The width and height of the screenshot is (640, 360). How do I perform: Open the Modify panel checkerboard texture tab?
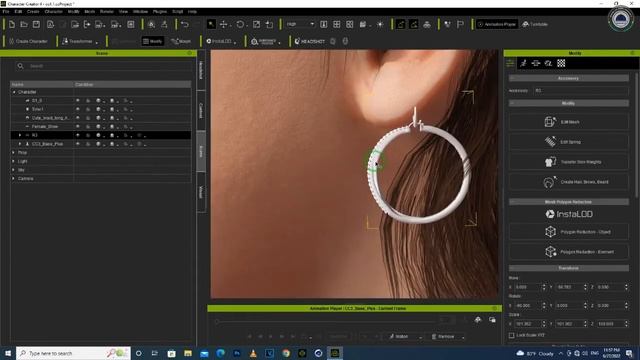click(561, 63)
